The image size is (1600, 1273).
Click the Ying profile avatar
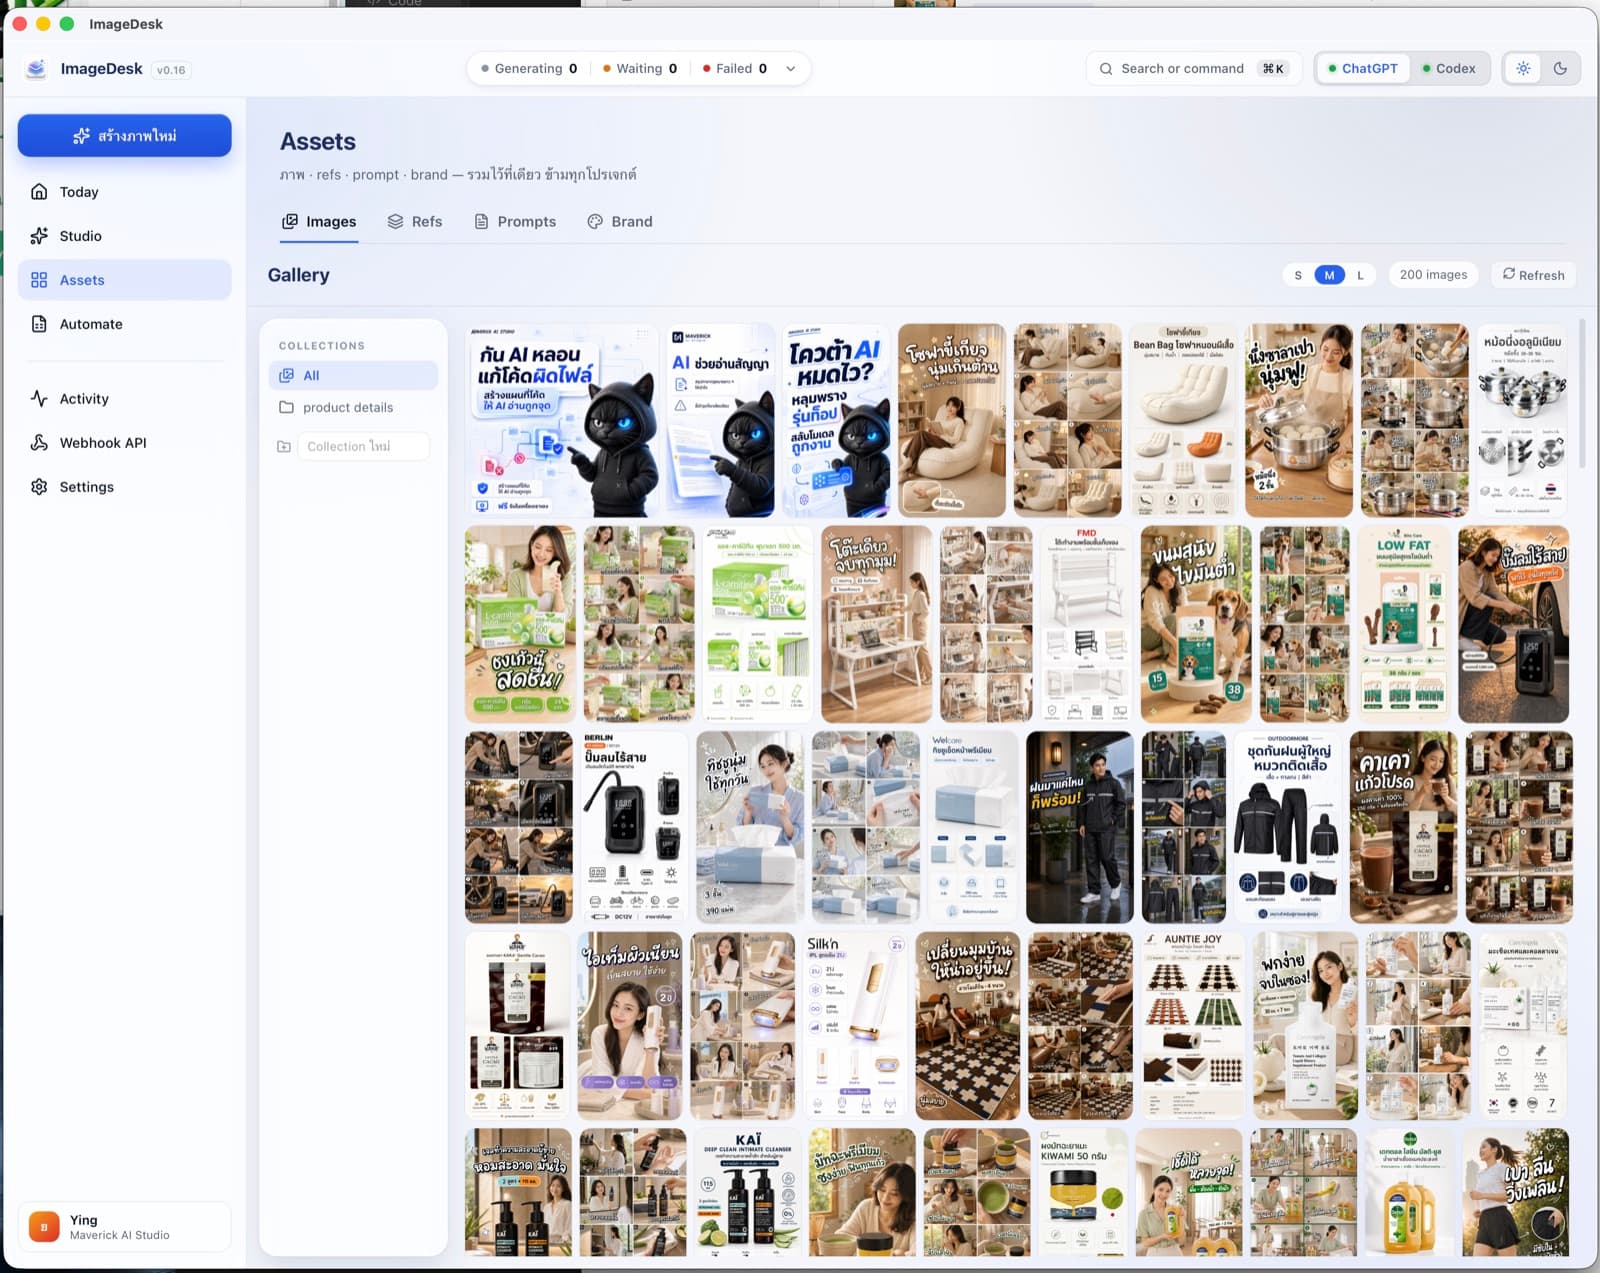[44, 1227]
